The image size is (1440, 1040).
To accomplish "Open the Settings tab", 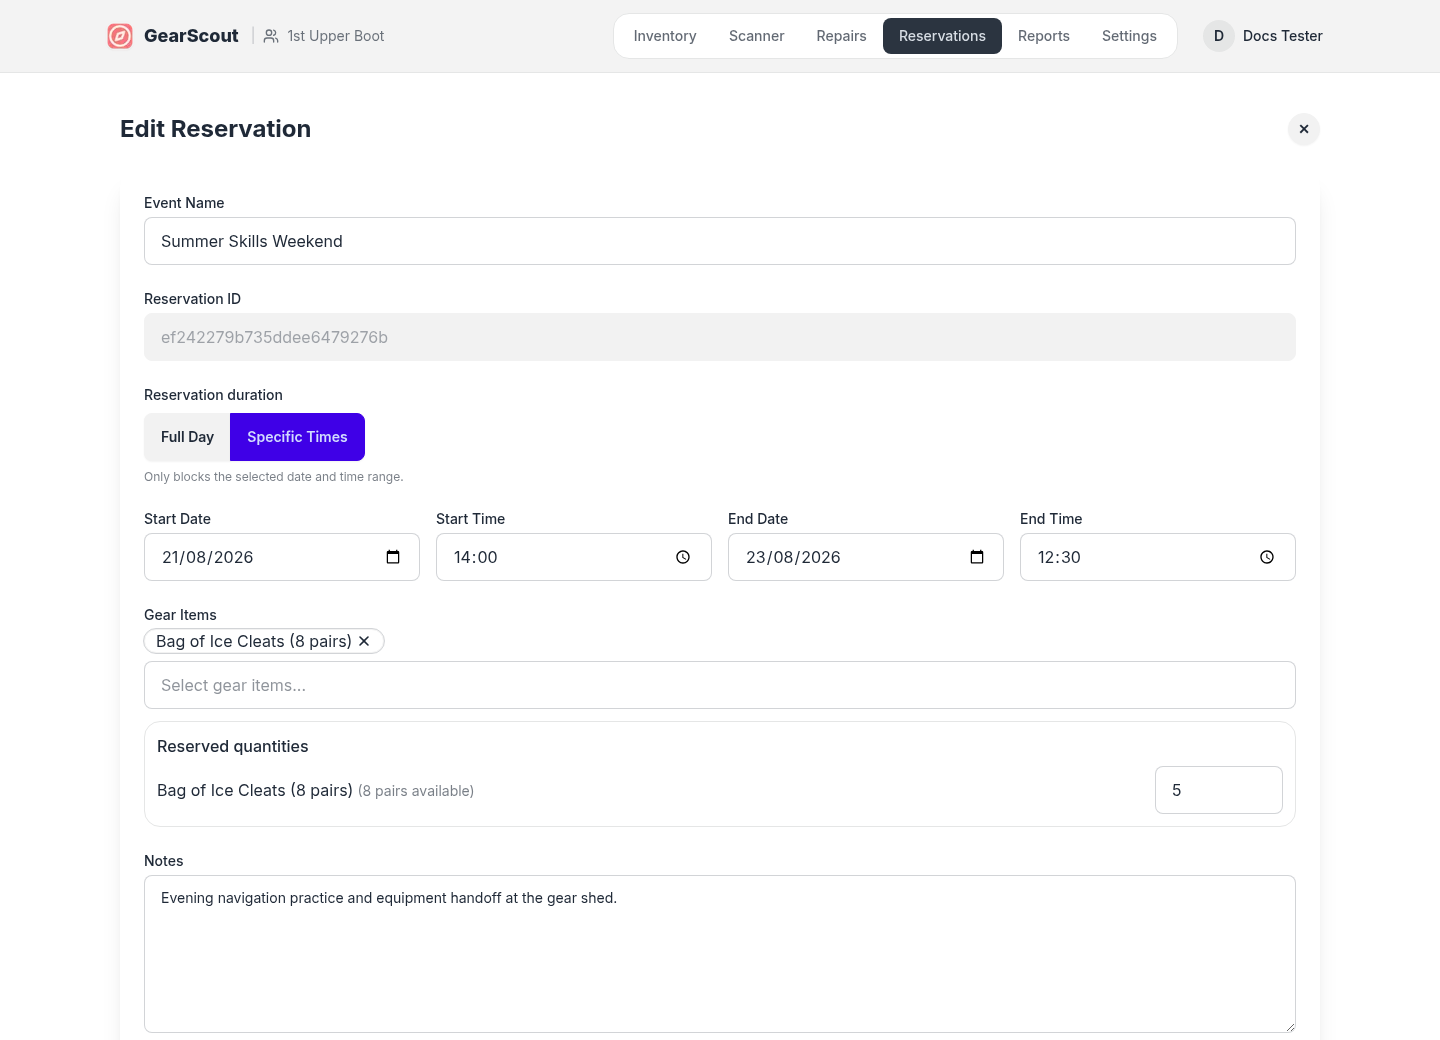I will tap(1129, 36).
